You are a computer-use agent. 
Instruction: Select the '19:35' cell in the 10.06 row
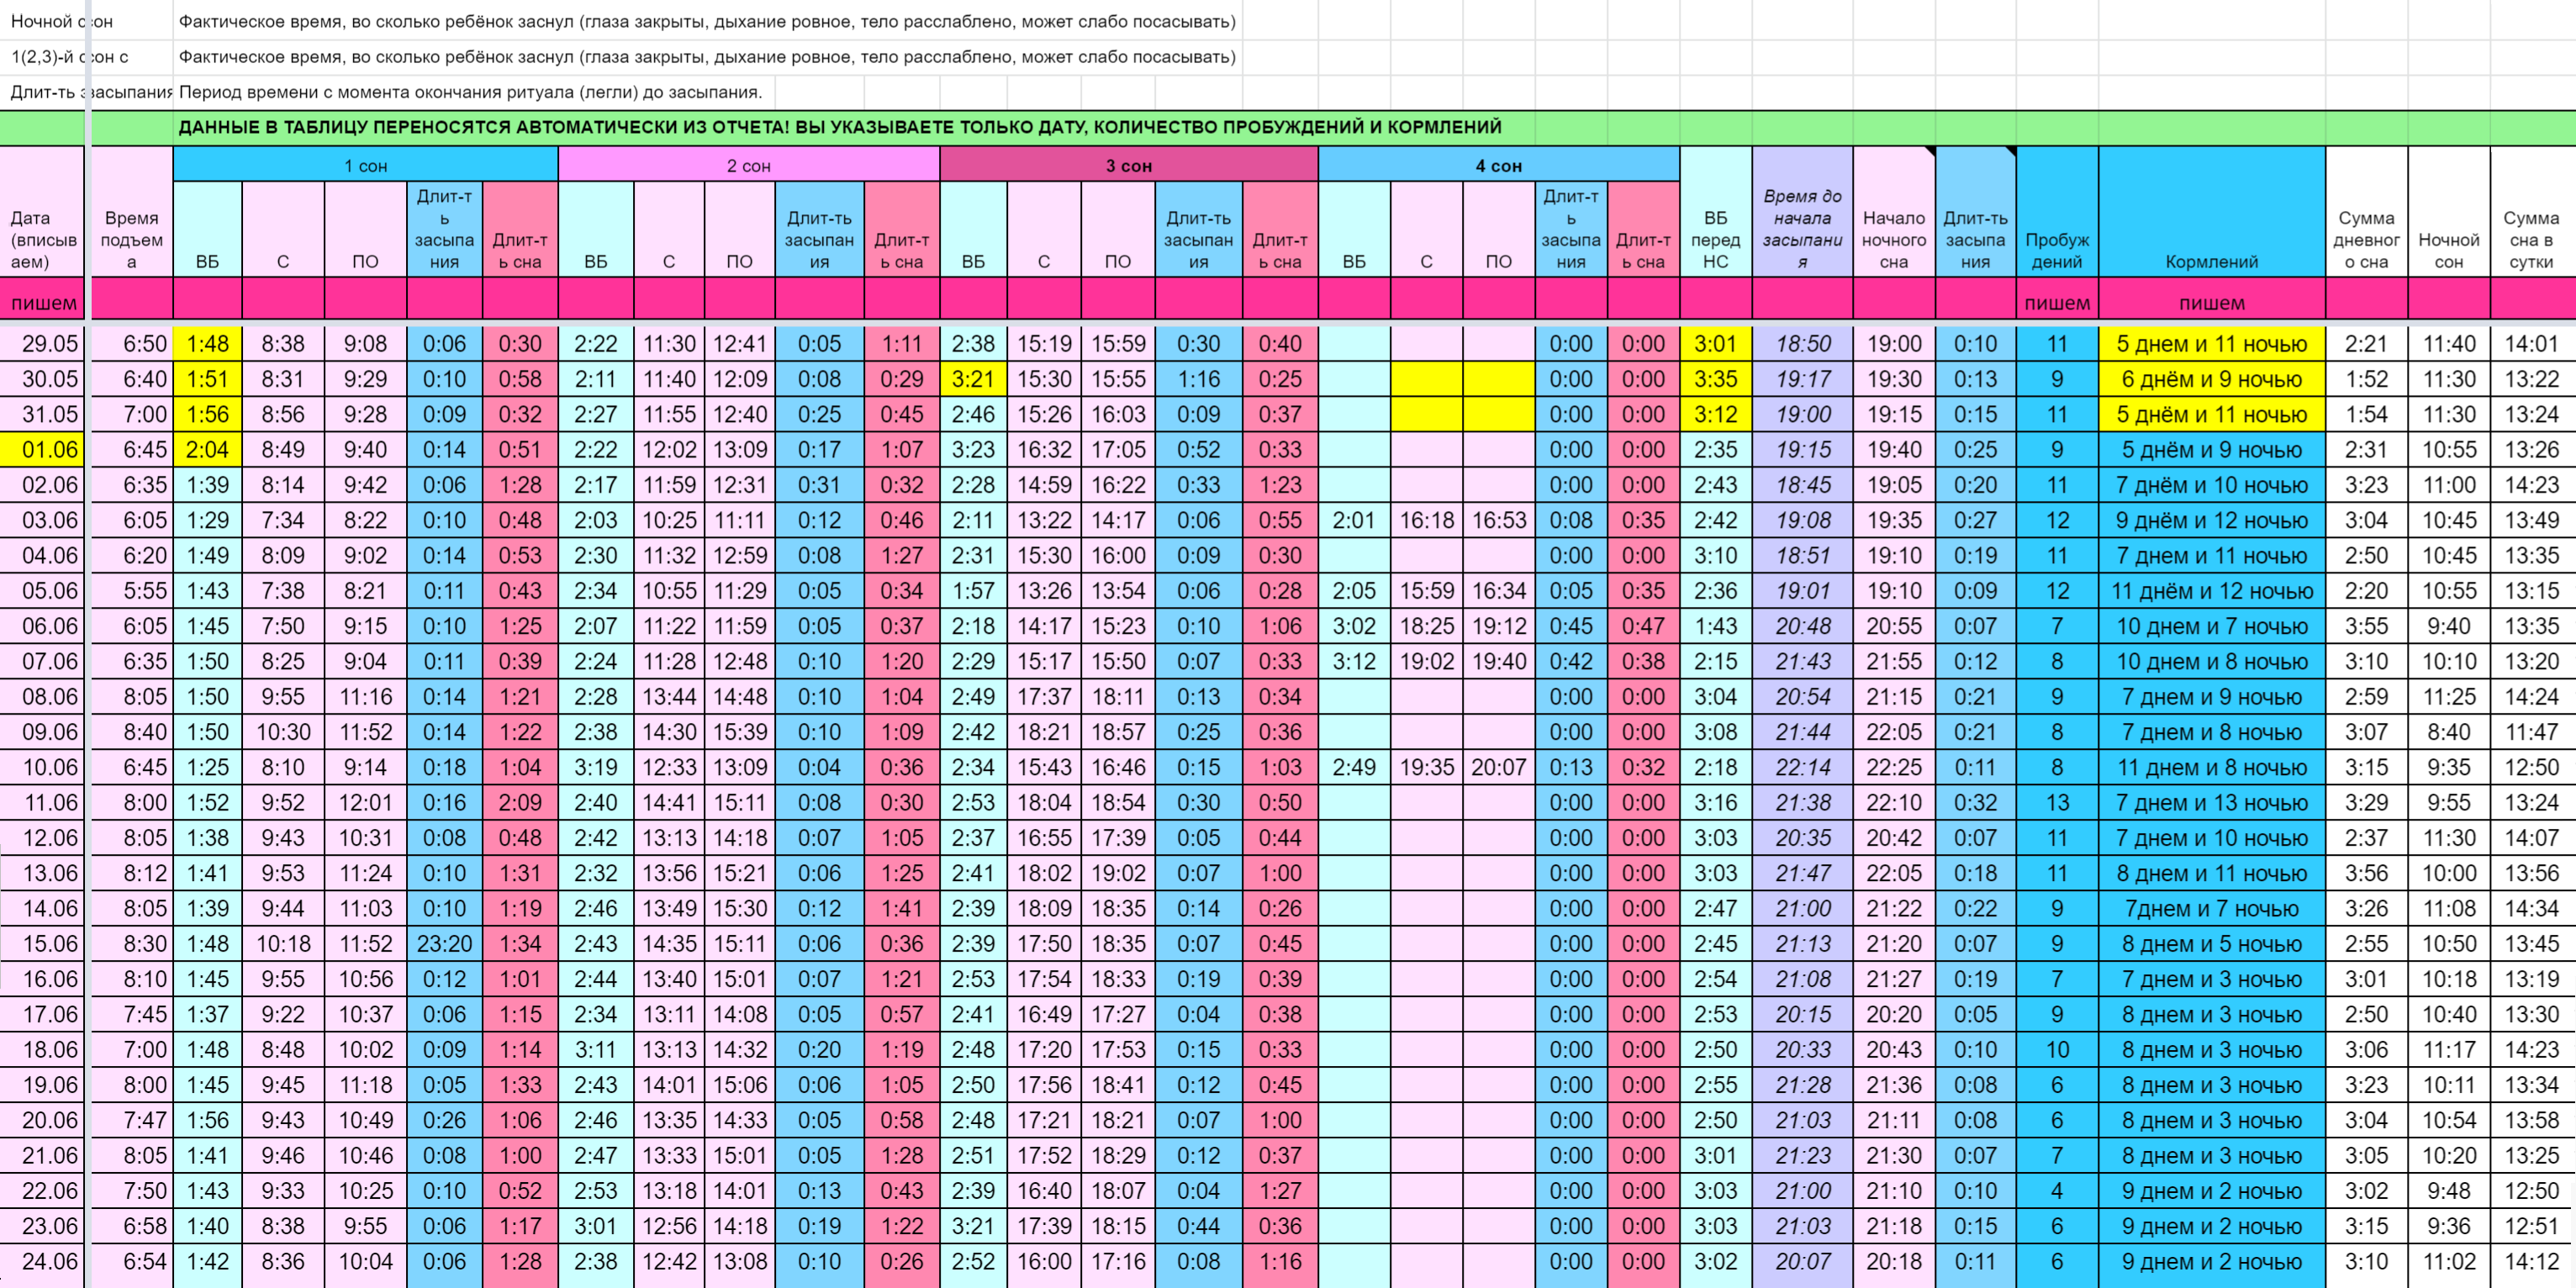1426,767
